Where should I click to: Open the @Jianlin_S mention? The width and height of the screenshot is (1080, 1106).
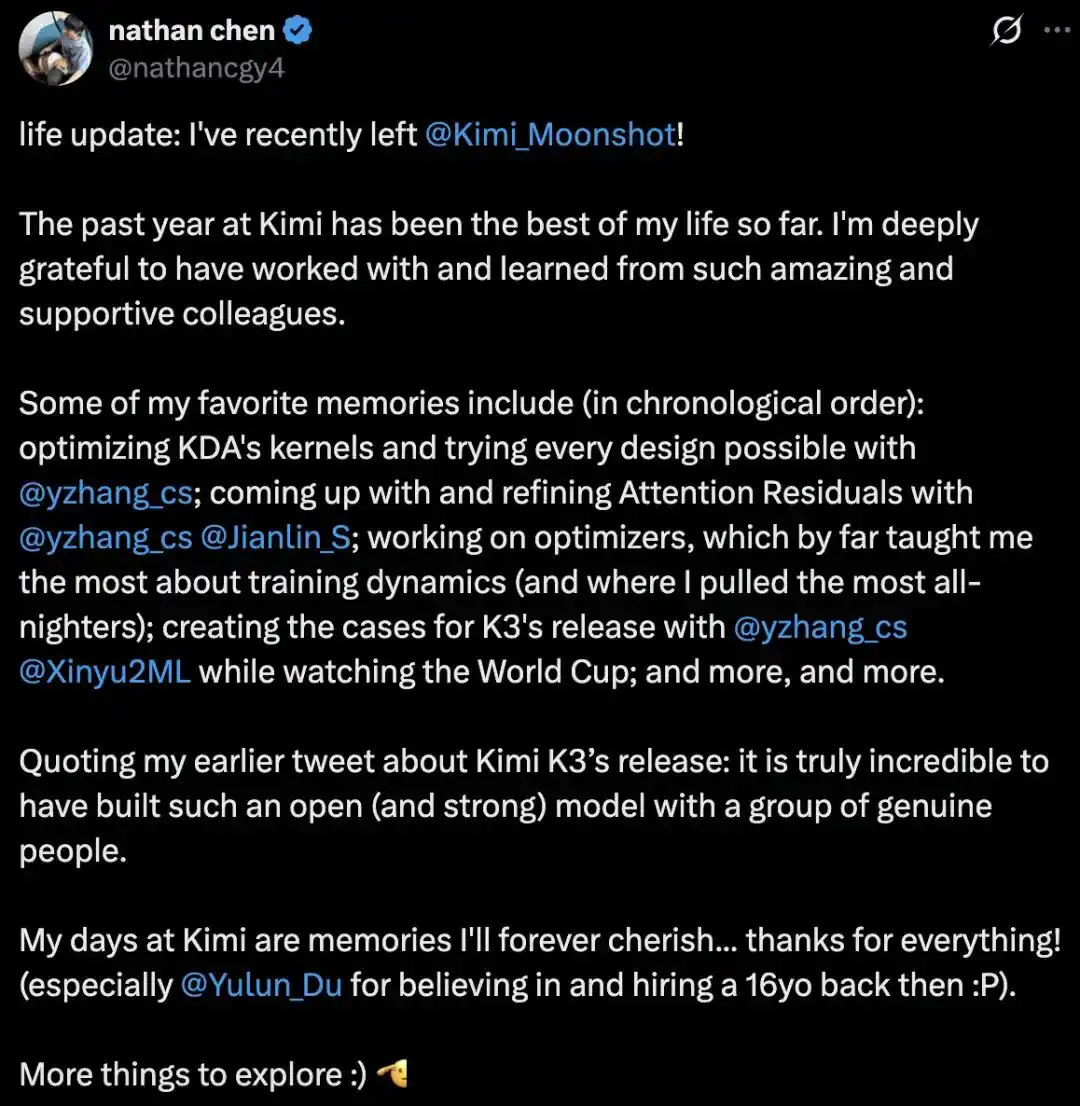pos(275,537)
